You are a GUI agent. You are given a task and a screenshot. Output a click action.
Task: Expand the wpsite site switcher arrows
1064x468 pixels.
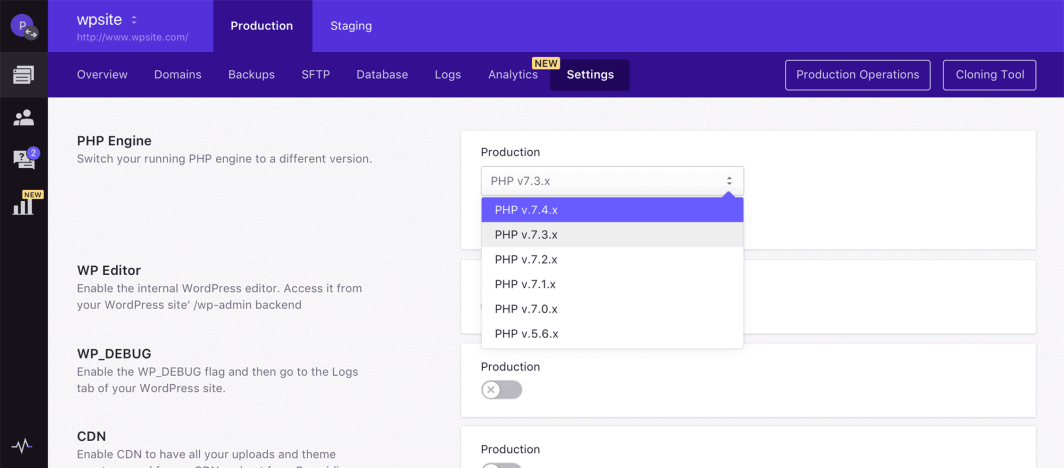click(x=134, y=20)
